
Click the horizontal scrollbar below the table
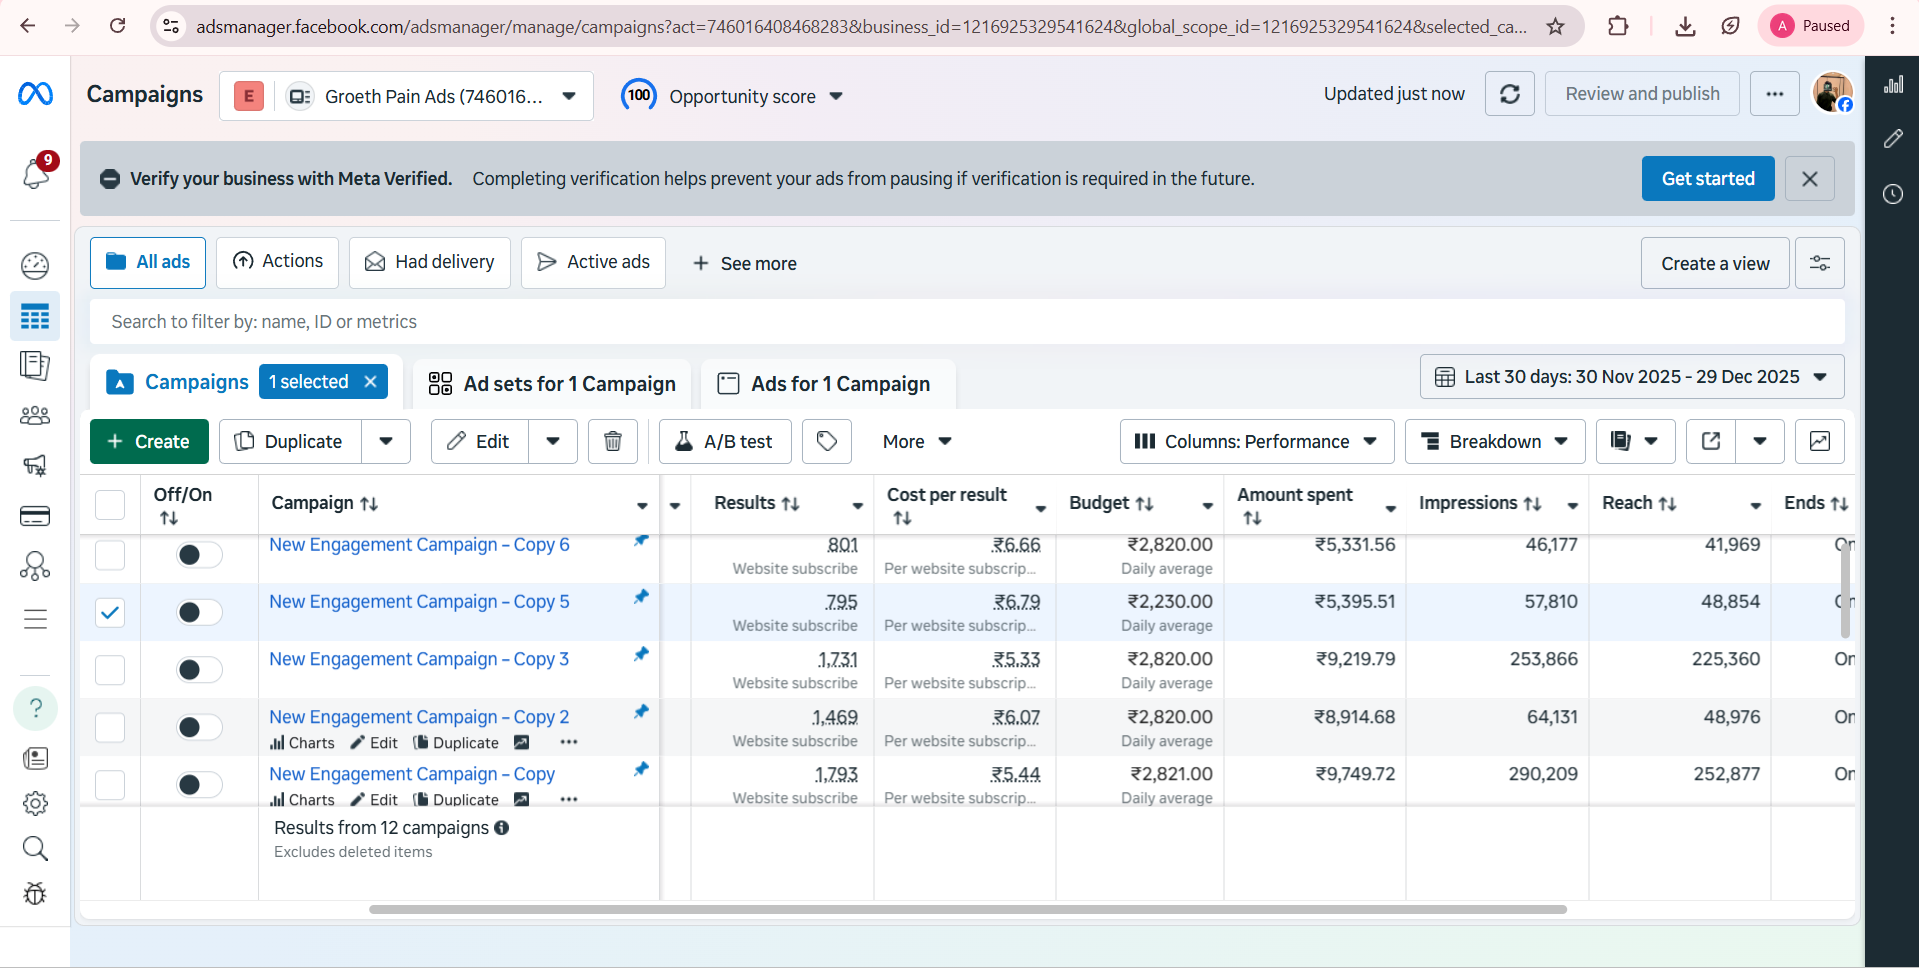(967, 909)
